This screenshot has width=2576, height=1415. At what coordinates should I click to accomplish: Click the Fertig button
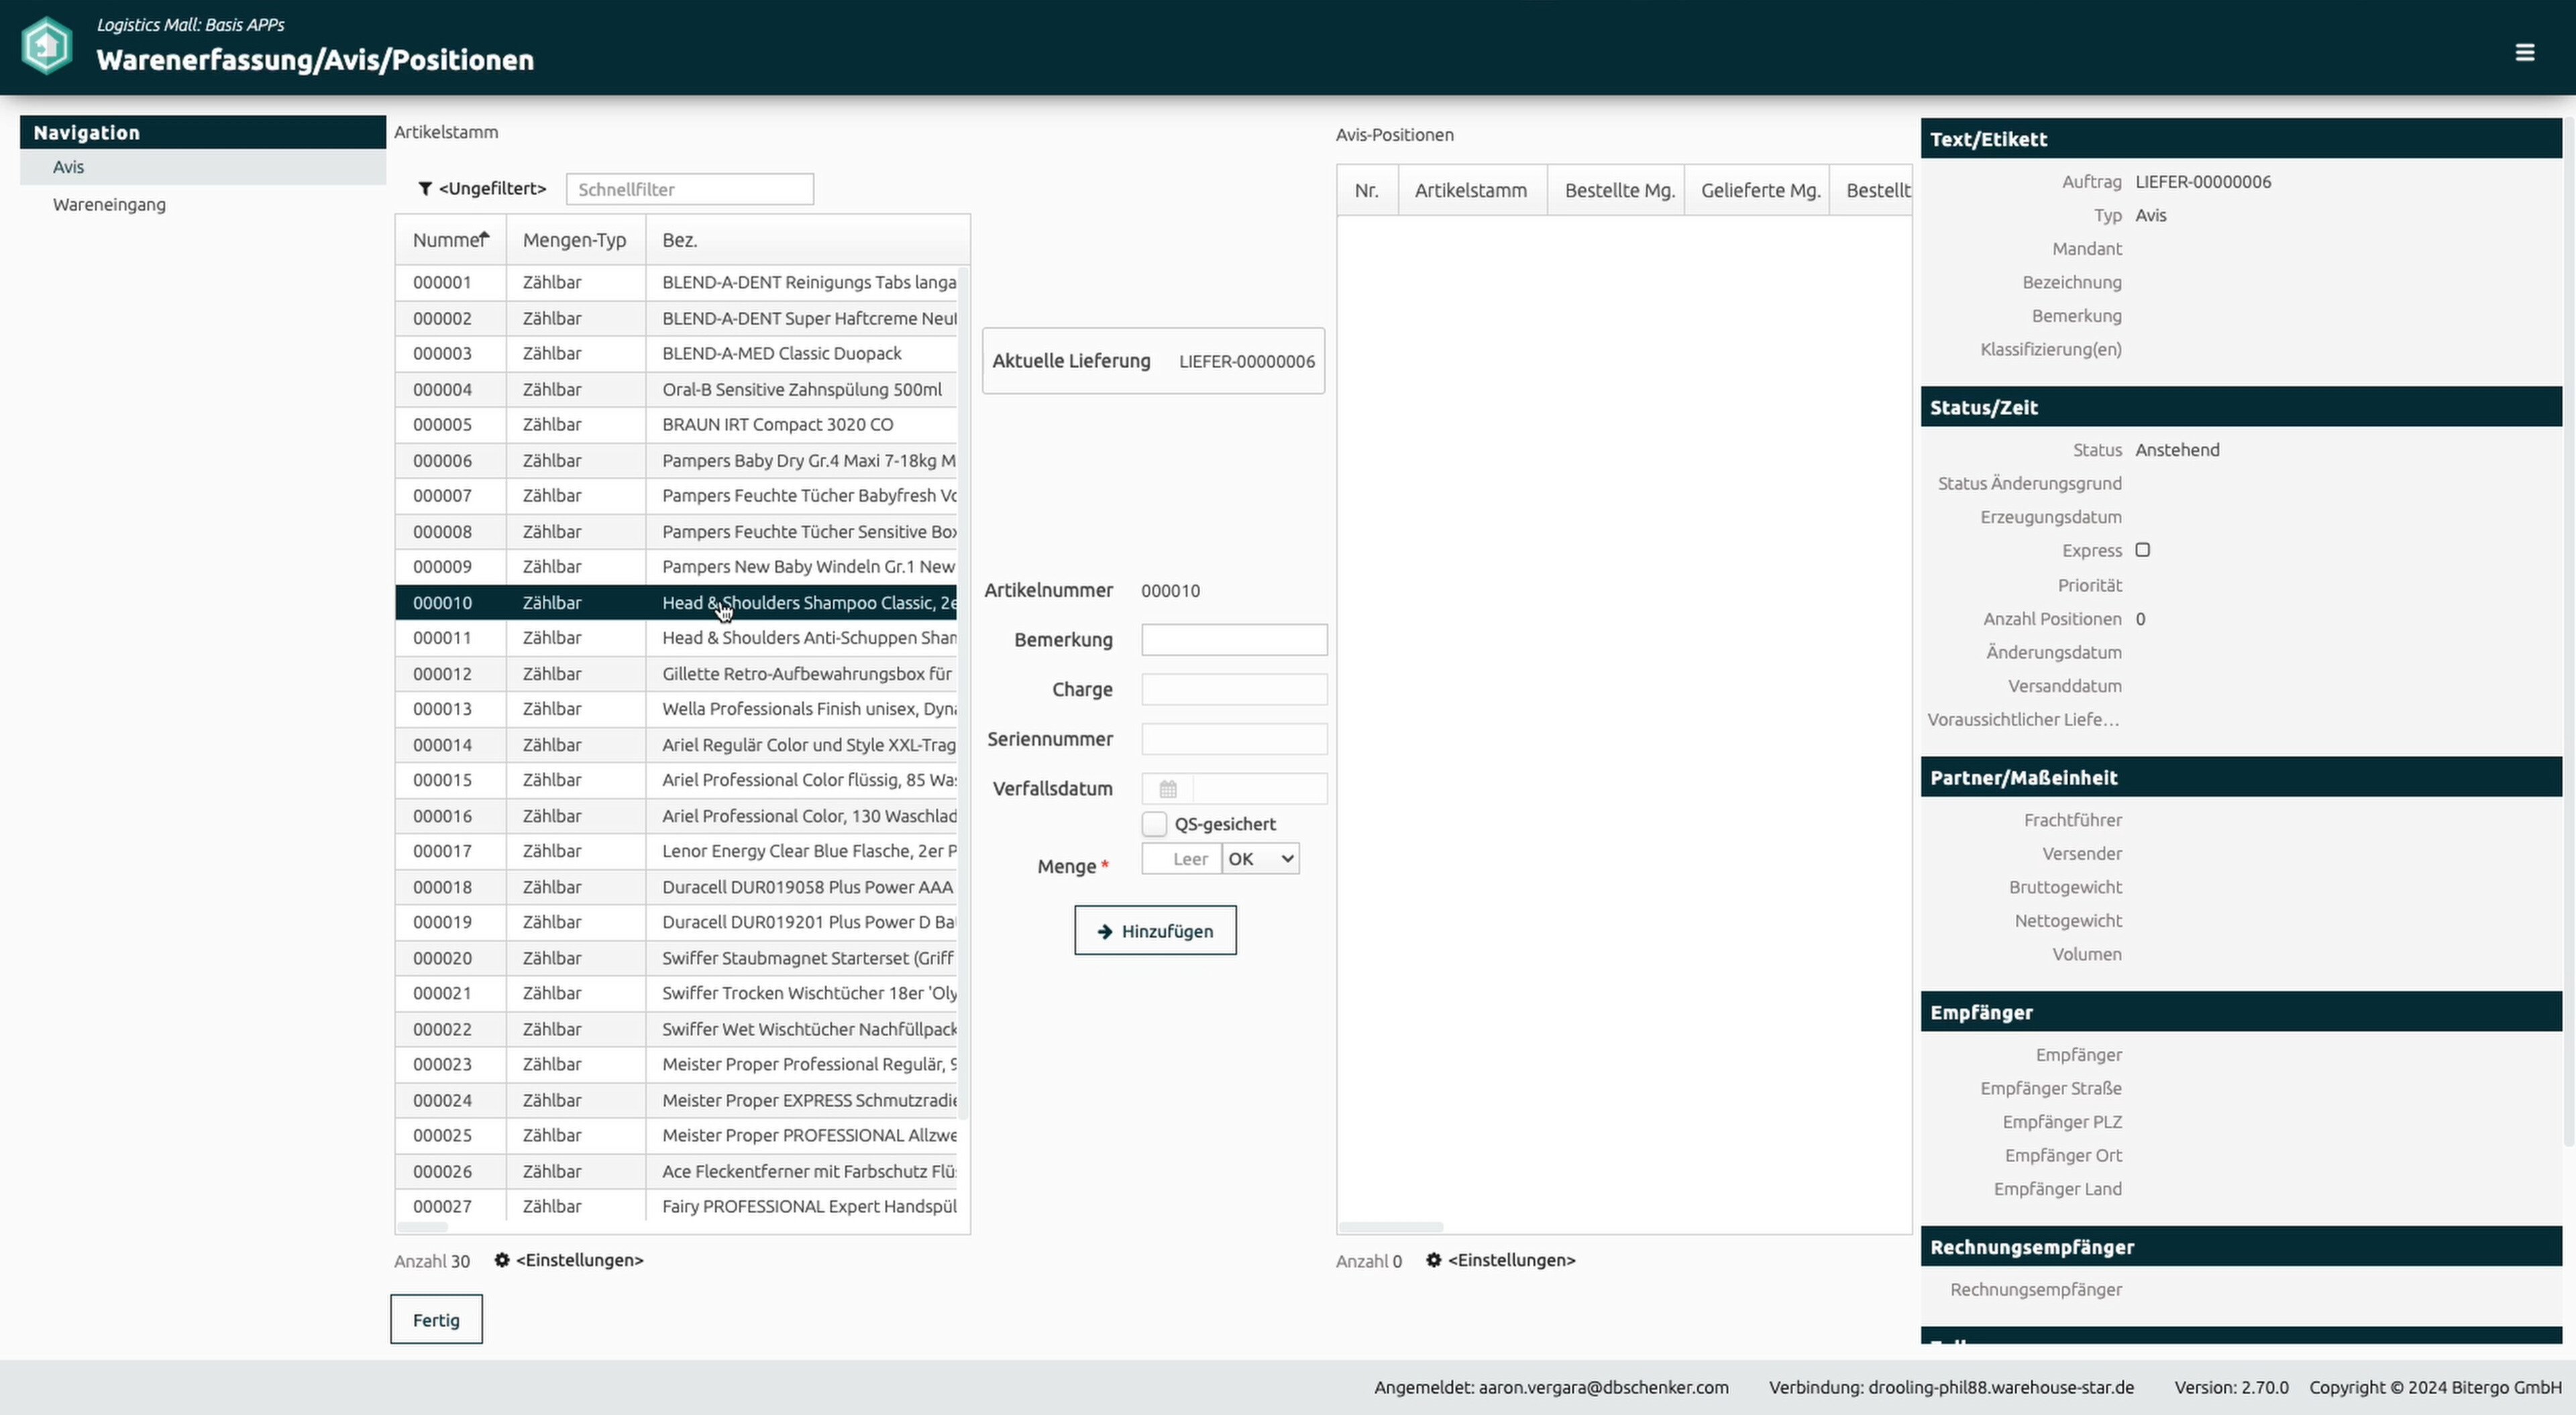coord(436,1320)
